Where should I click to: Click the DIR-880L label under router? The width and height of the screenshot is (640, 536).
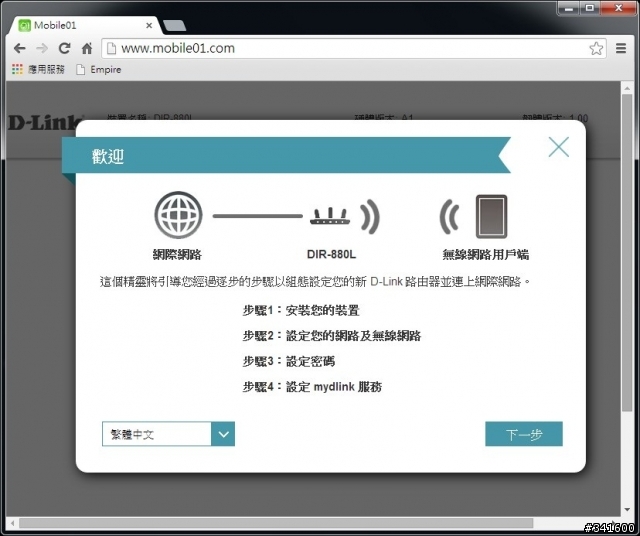(331, 254)
